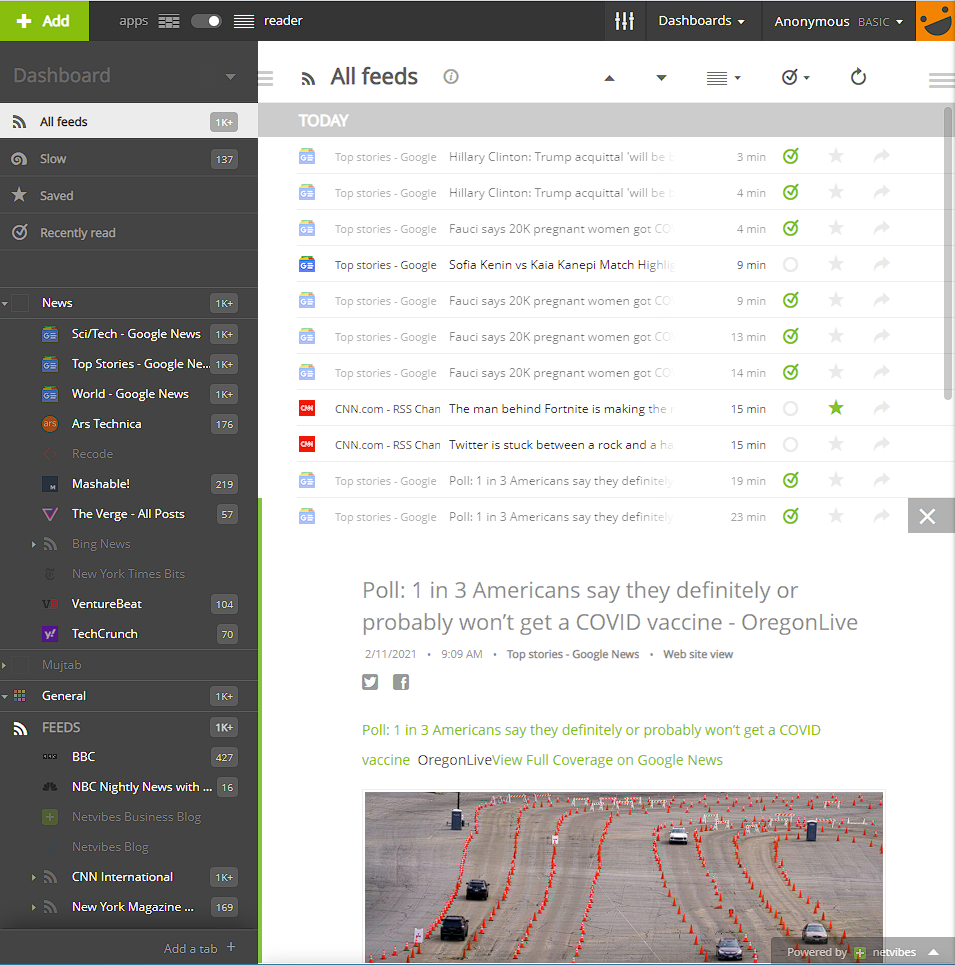Share the article on Facebook
The image size is (955, 965).
[401, 682]
